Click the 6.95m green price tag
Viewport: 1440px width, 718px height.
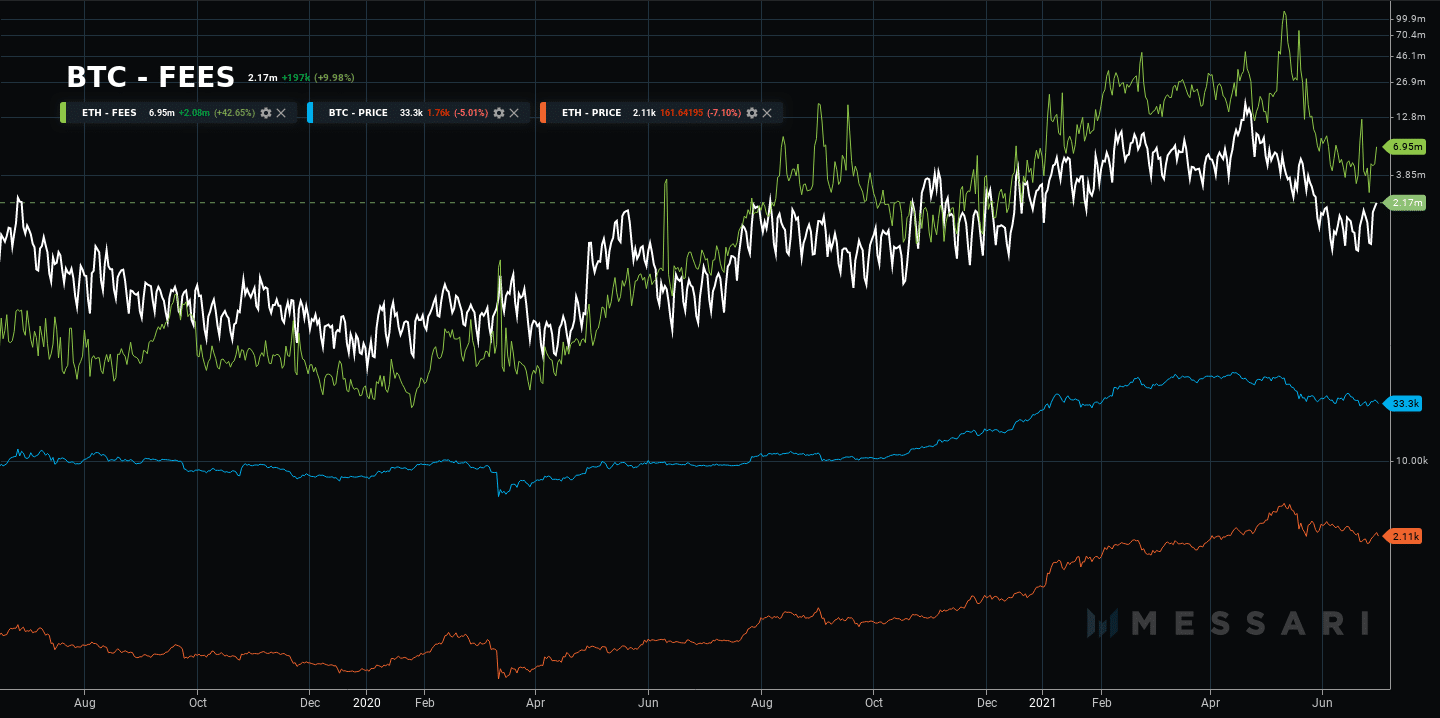click(x=1405, y=146)
